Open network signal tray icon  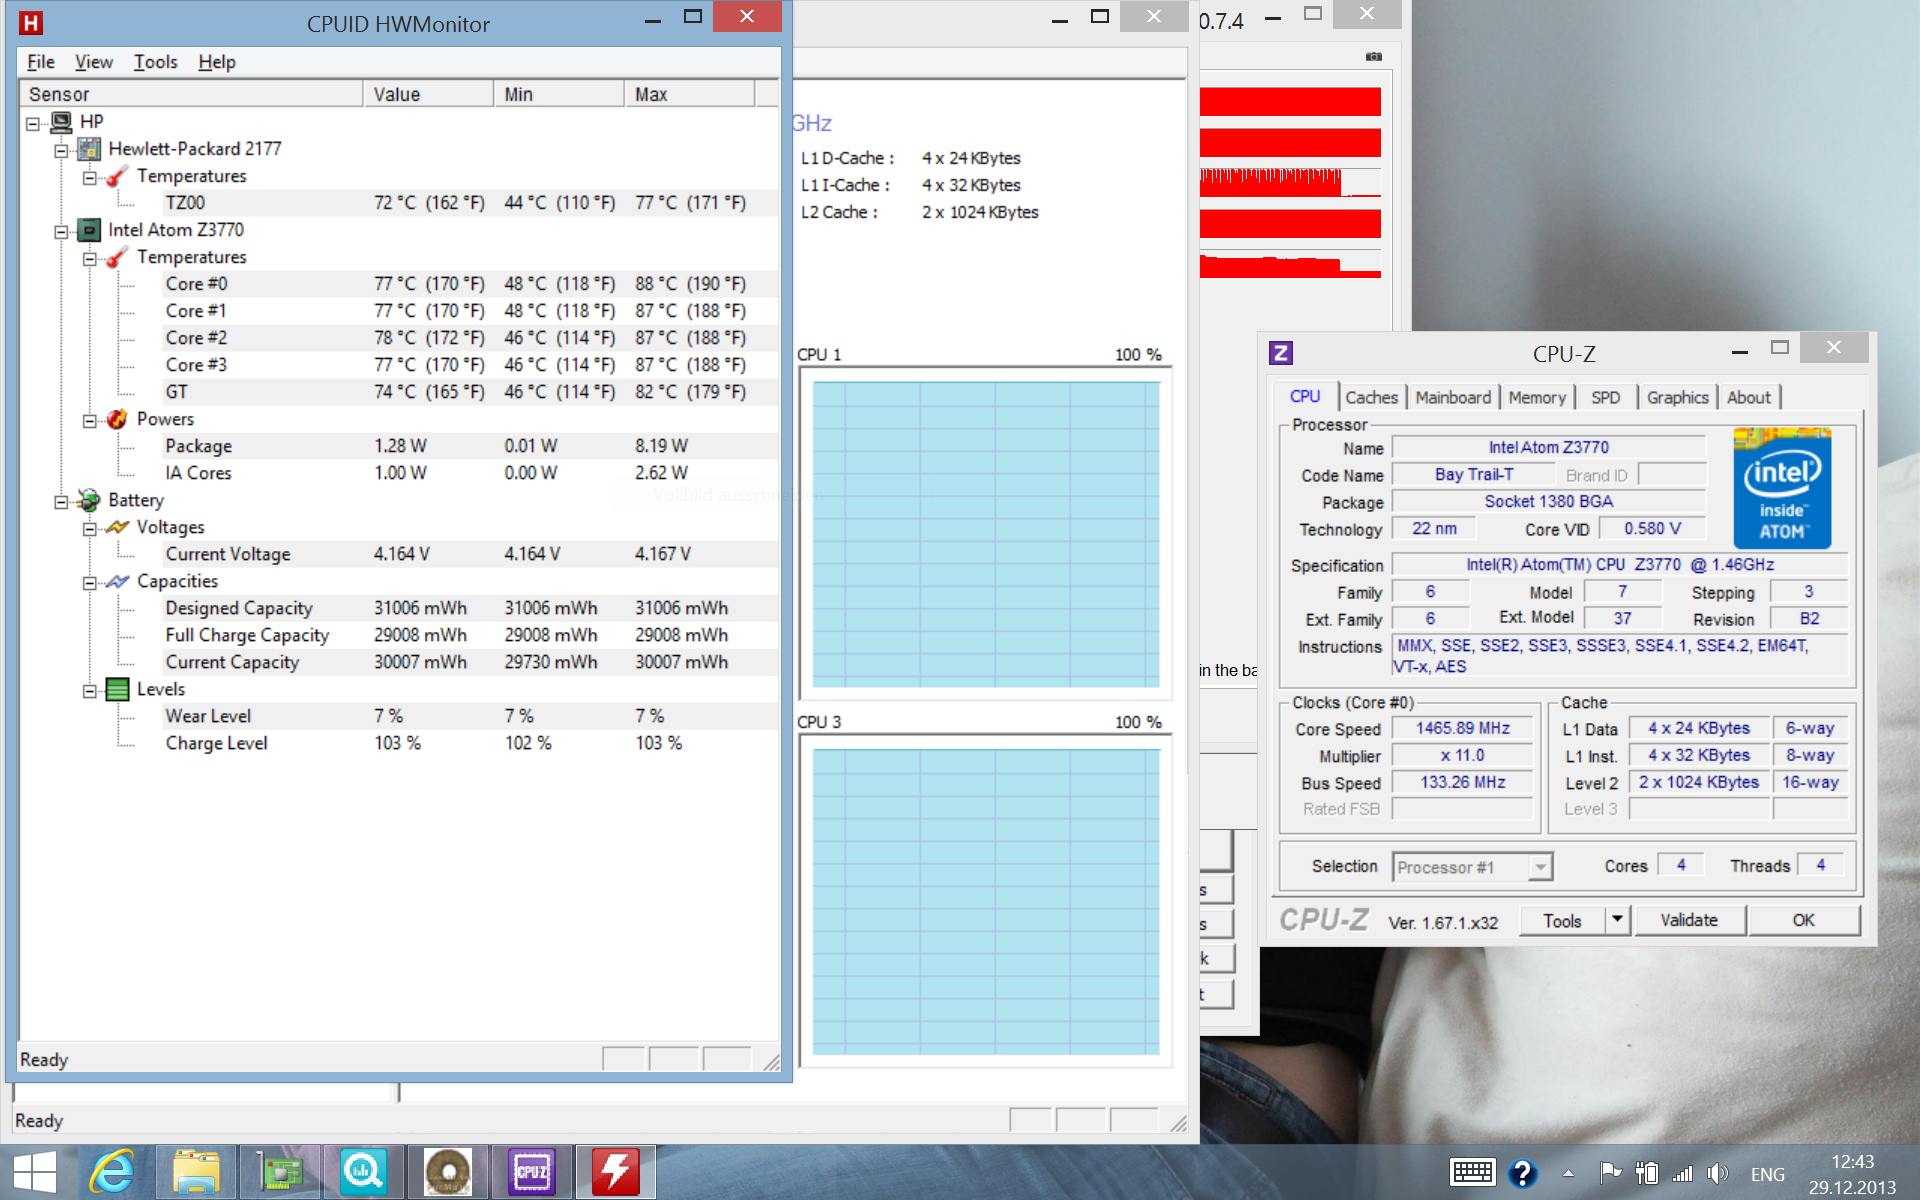click(1683, 1174)
